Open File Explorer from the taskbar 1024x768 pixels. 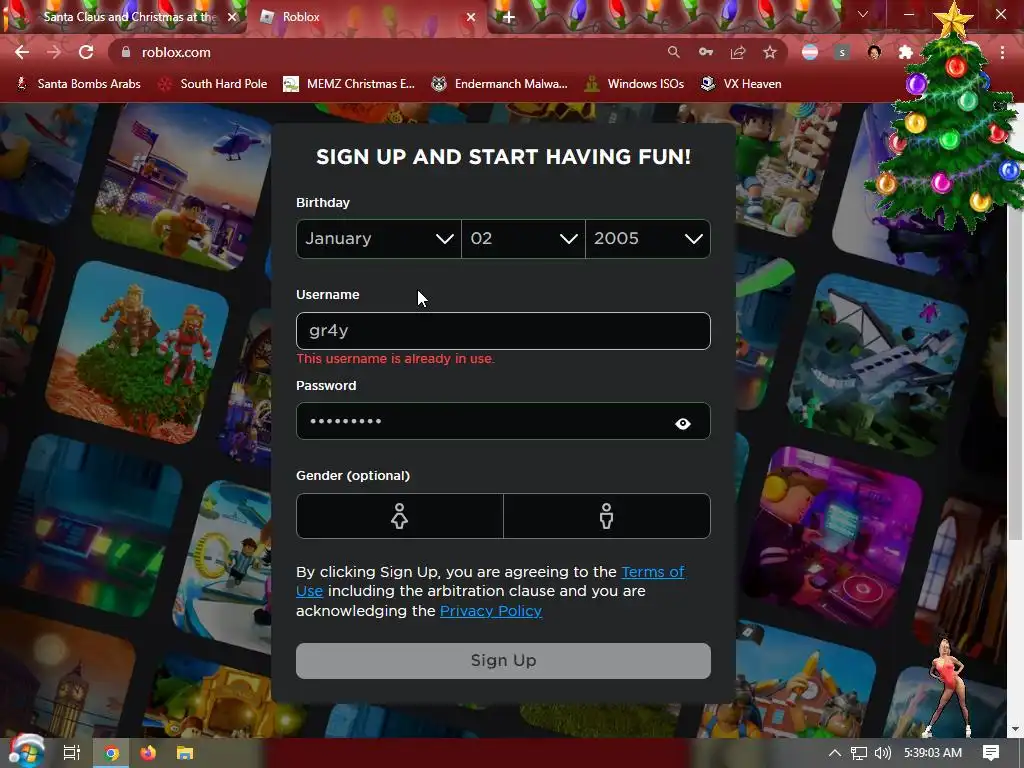185,753
